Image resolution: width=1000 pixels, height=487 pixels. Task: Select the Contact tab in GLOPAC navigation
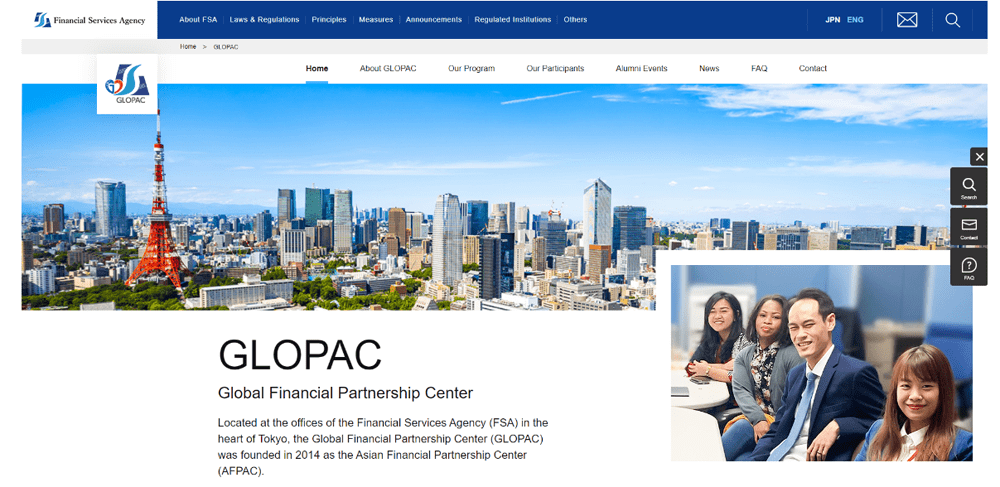pos(812,68)
